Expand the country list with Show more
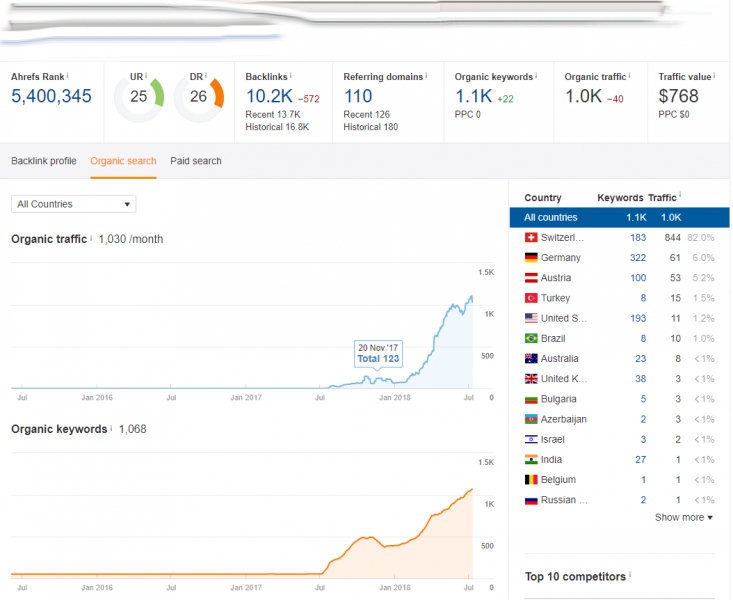The image size is (733, 600). pyautogui.click(x=683, y=517)
